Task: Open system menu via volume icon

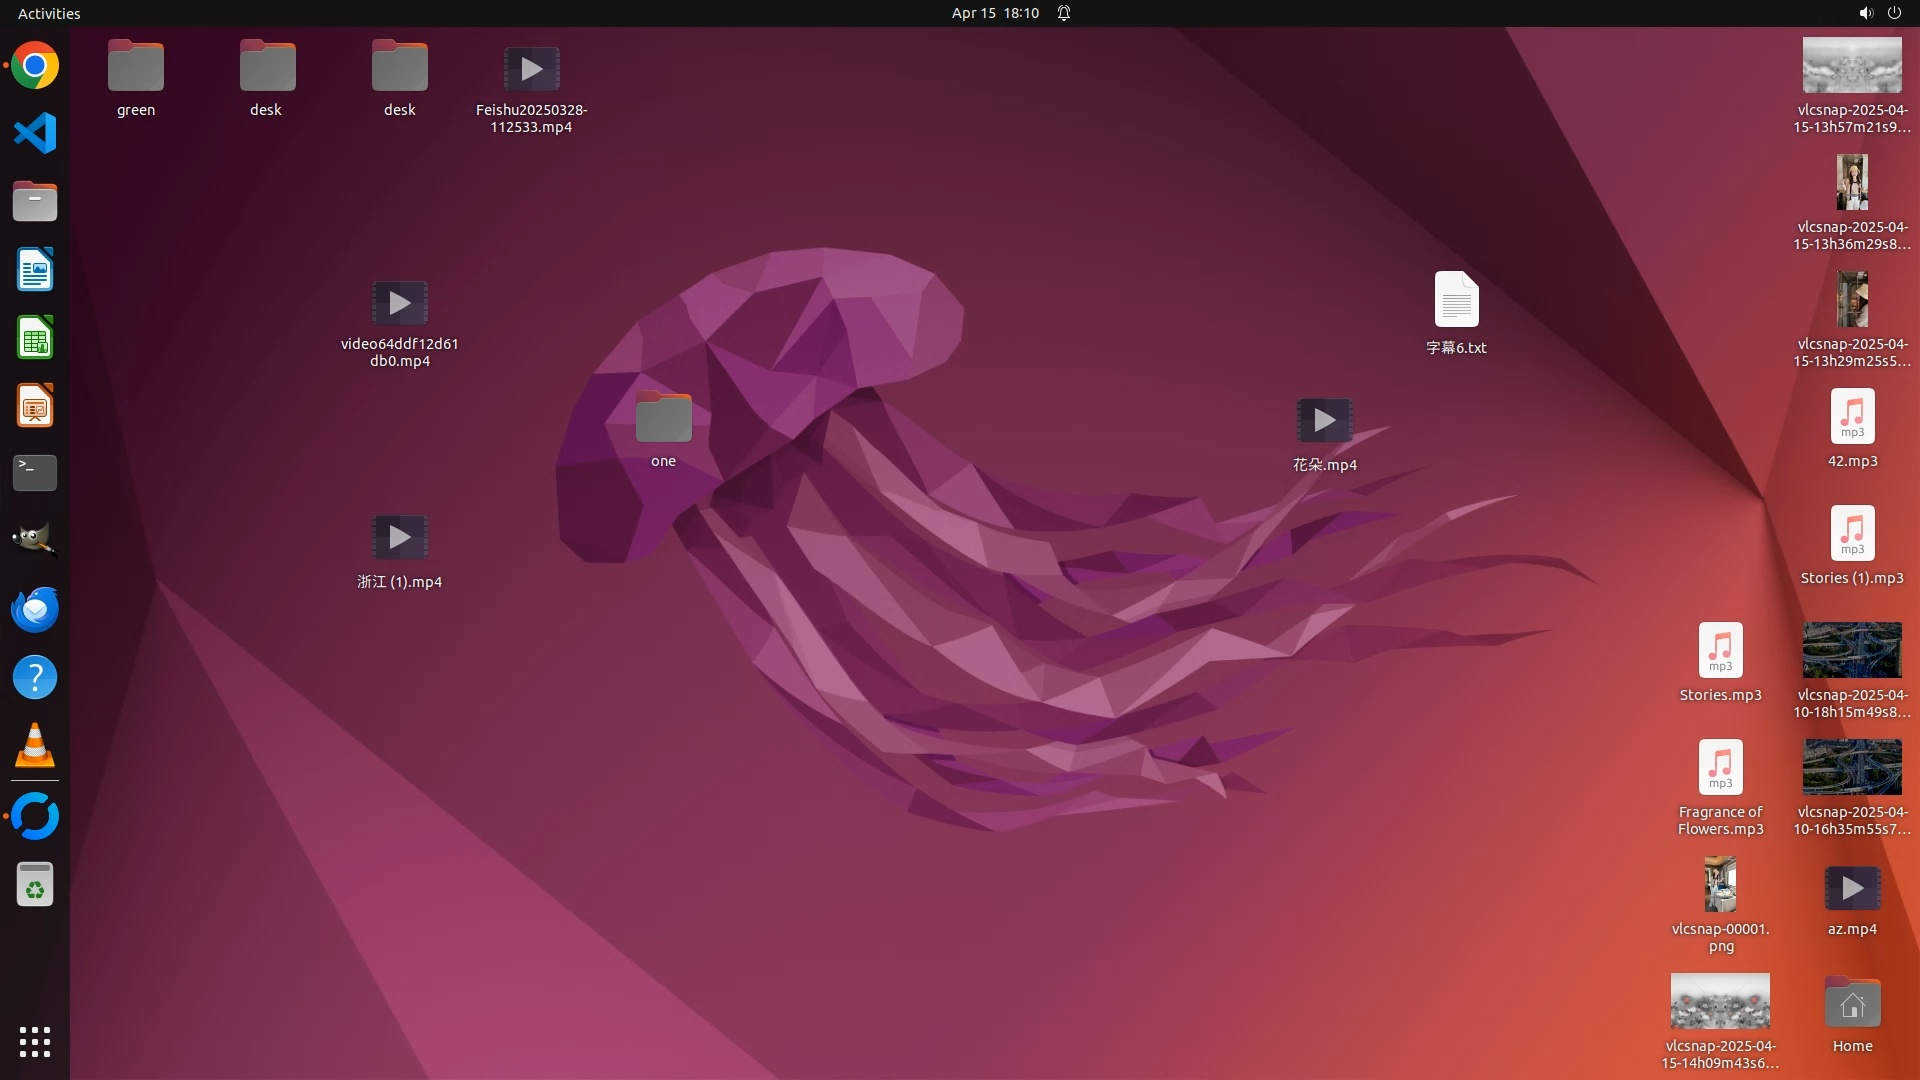Action: 1865,13
